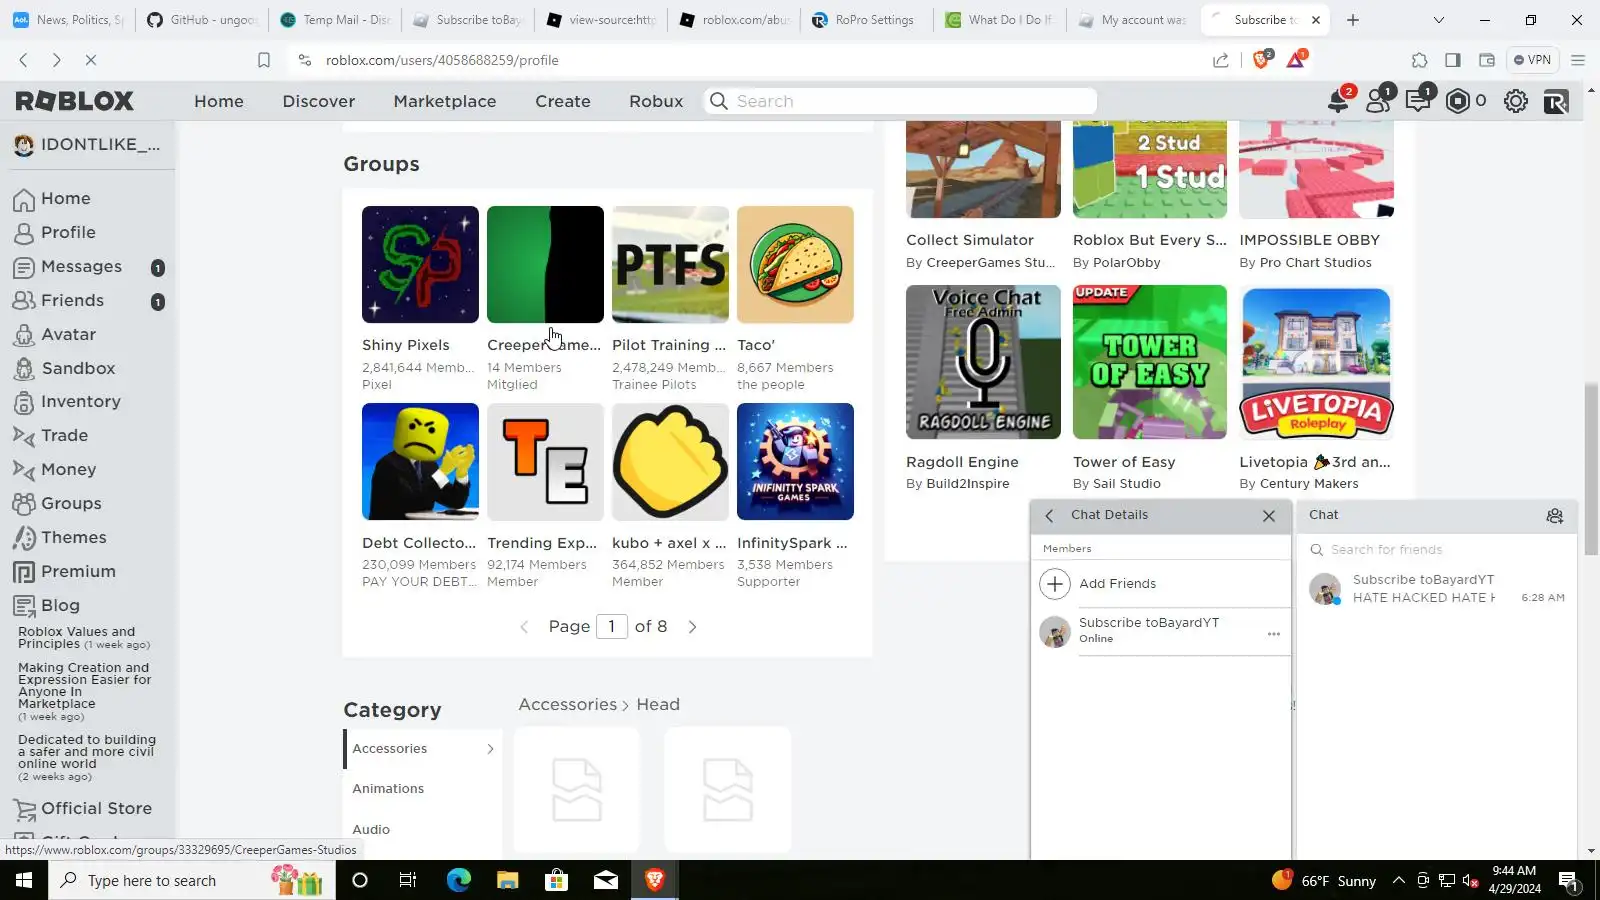Image resolution: width=1600 pixels, height=900 pixels.
Task: Open Microsoft Edge from the taskbar
Action: (x=459, y=880)
